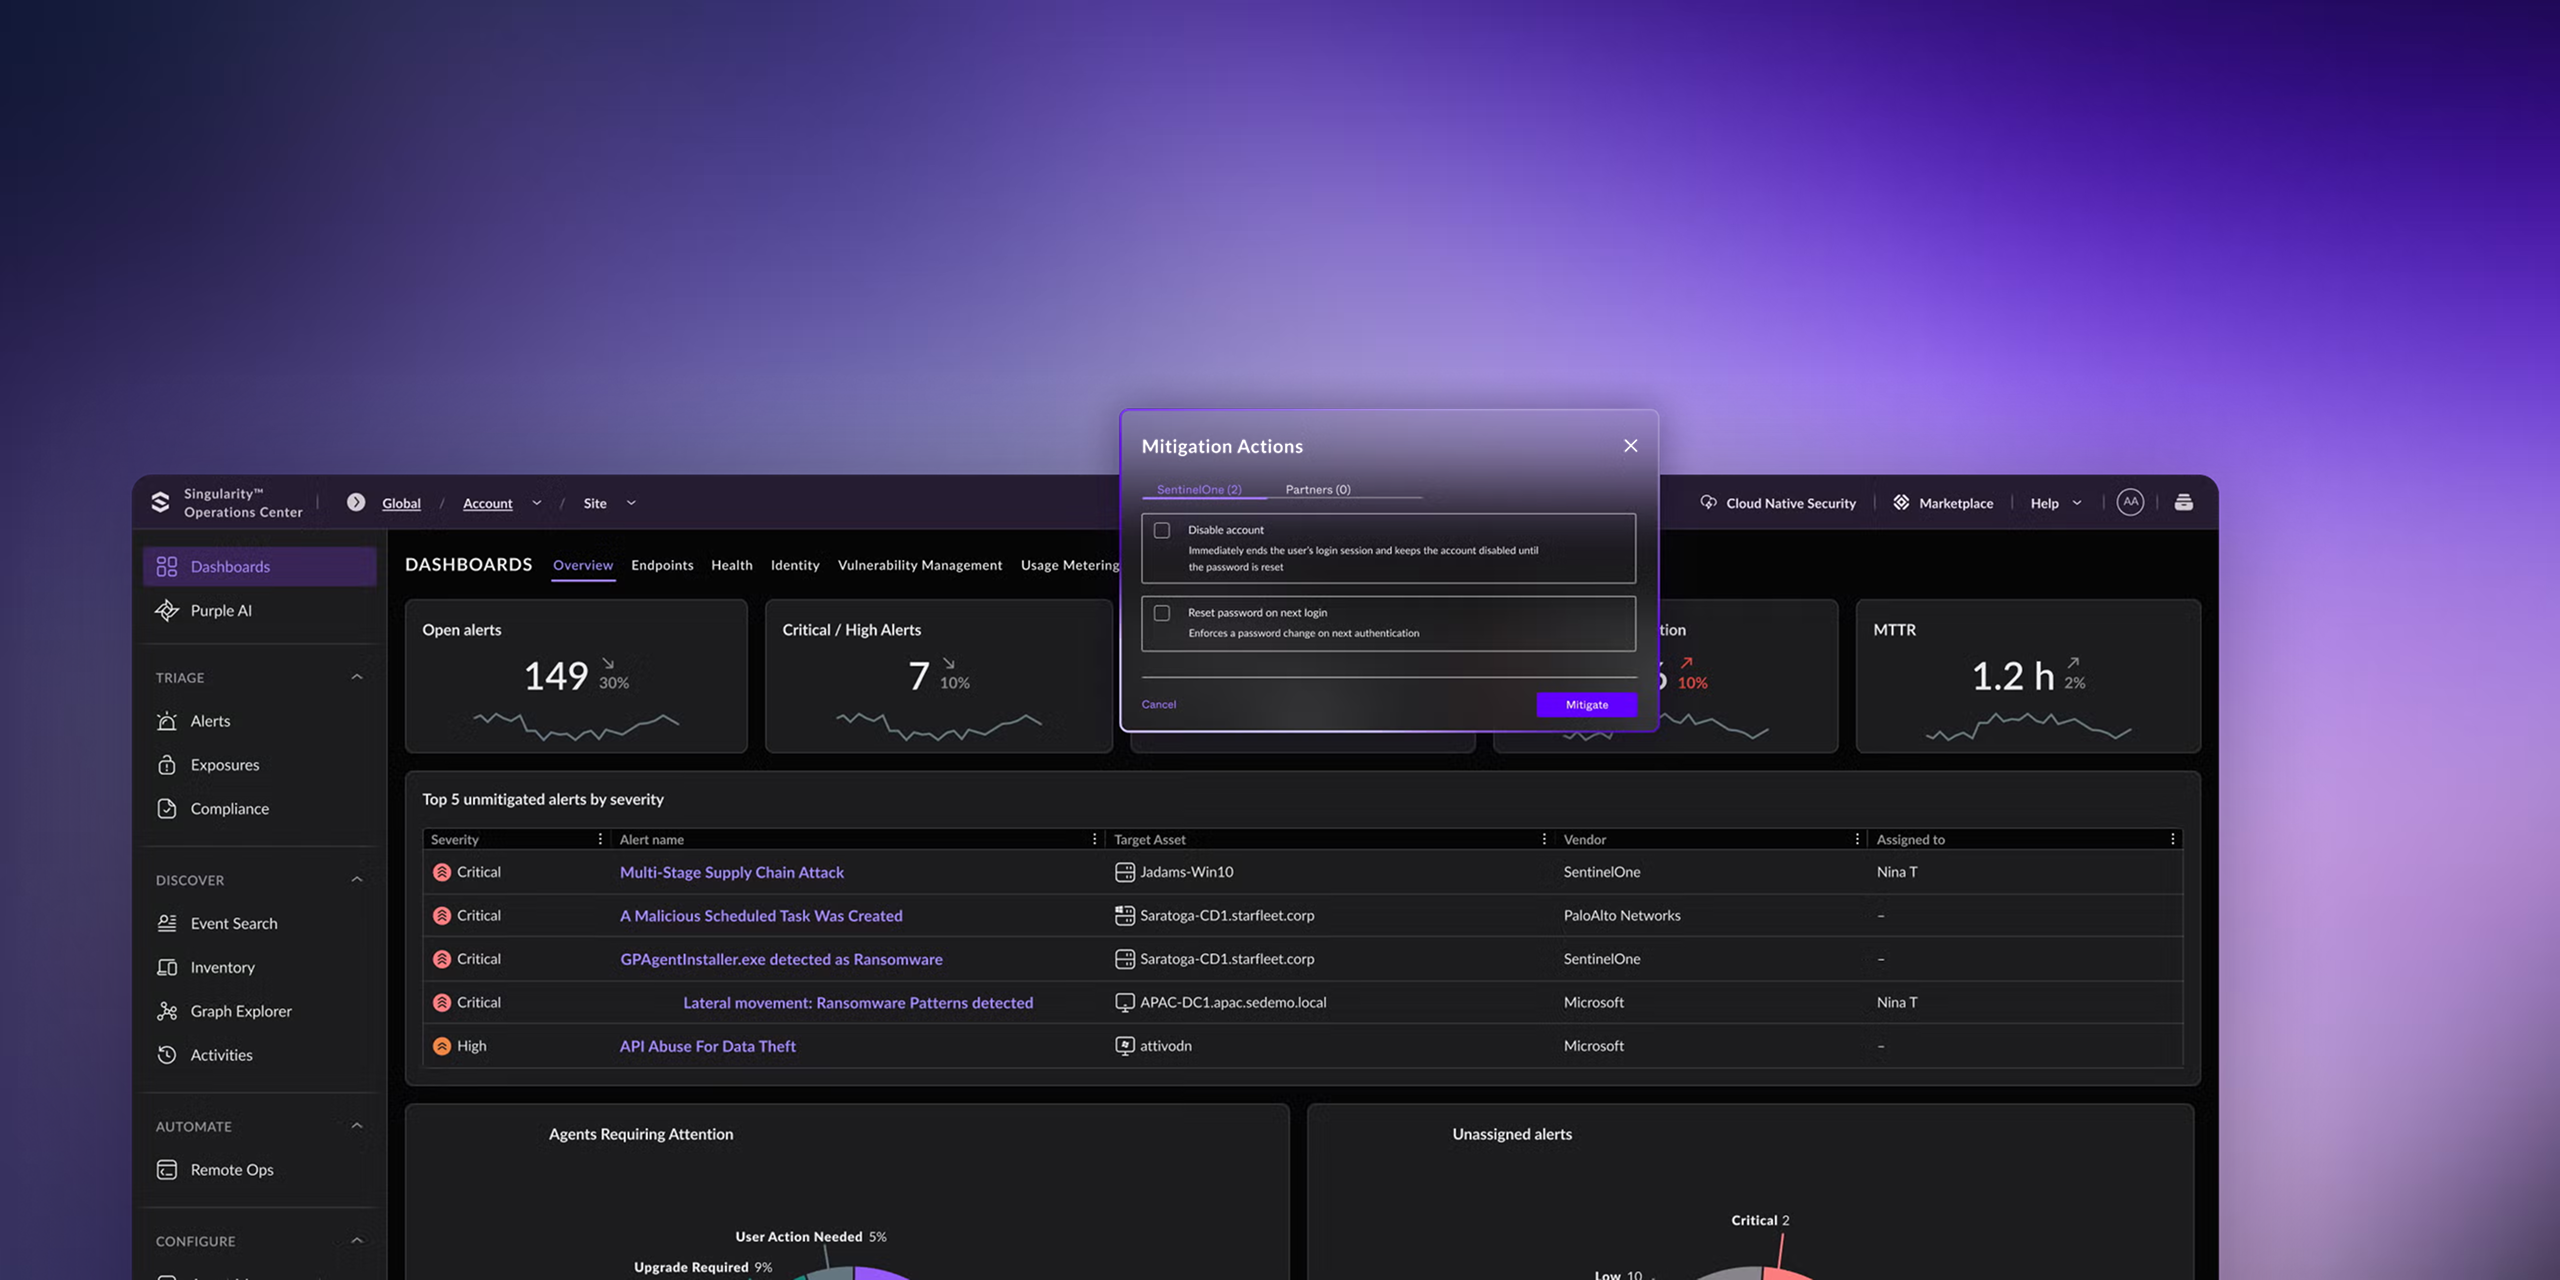Image resolution: width=2560 pixels, height=1280 pixels.
Task: Click the Open alerts summary card
Action: coord(576,676)
